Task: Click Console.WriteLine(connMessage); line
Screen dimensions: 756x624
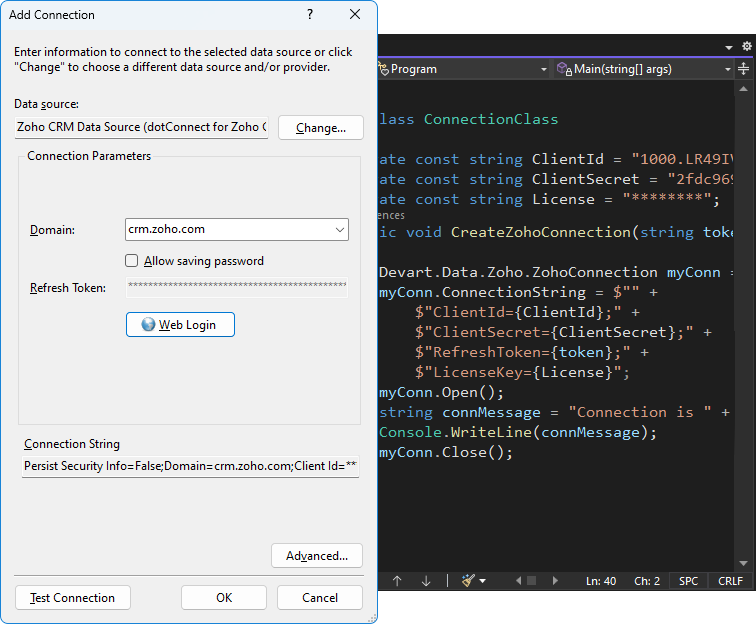Action: [517, 432]
